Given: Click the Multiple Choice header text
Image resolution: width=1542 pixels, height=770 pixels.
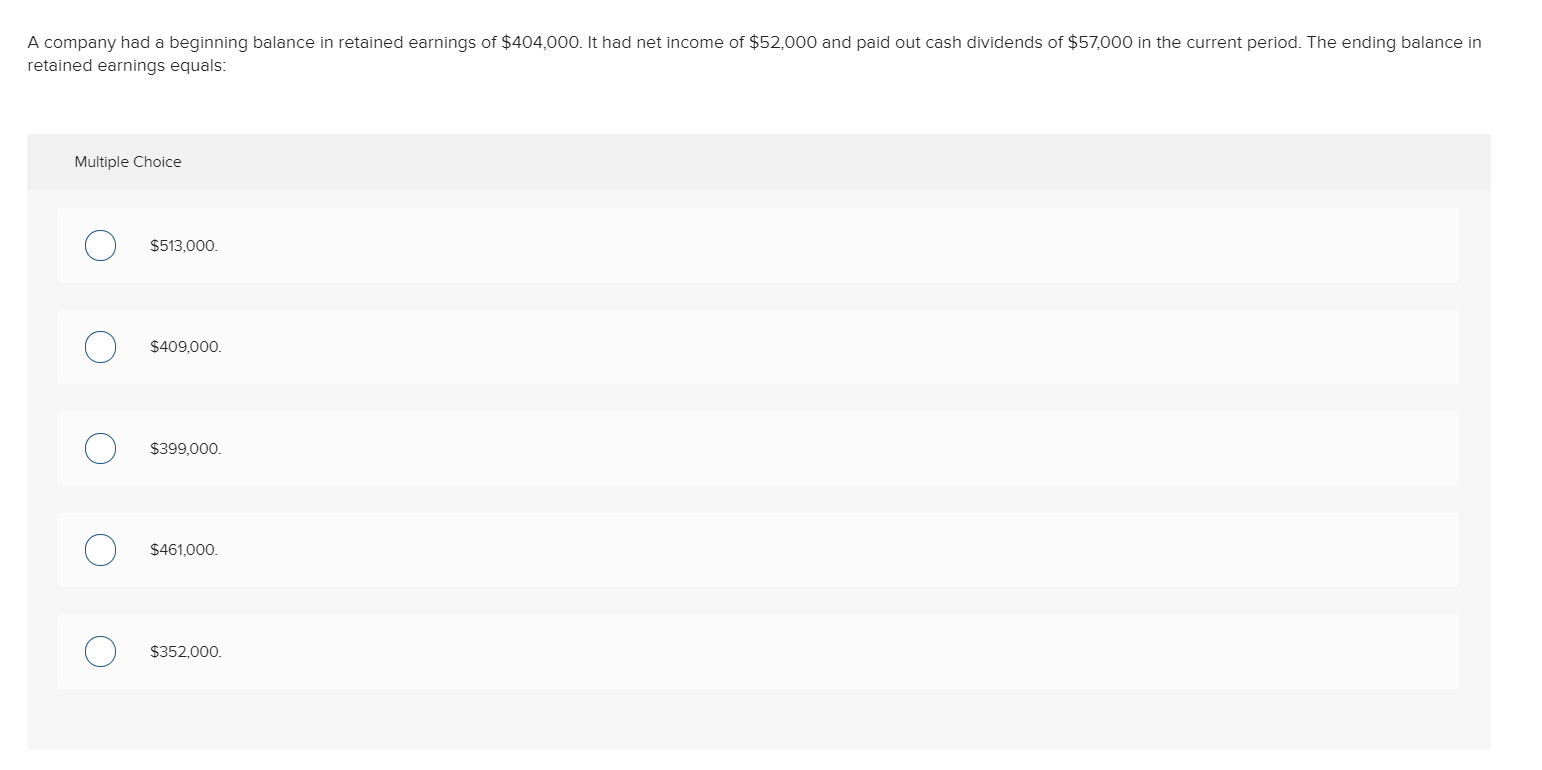Looking at the screenshot, I should tap(128, 161).
